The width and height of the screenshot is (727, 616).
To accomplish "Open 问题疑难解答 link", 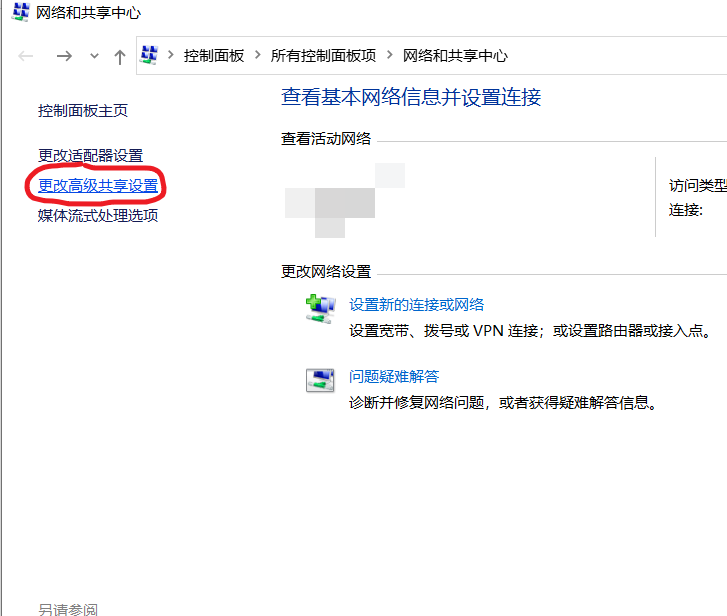I will [394, 376].
